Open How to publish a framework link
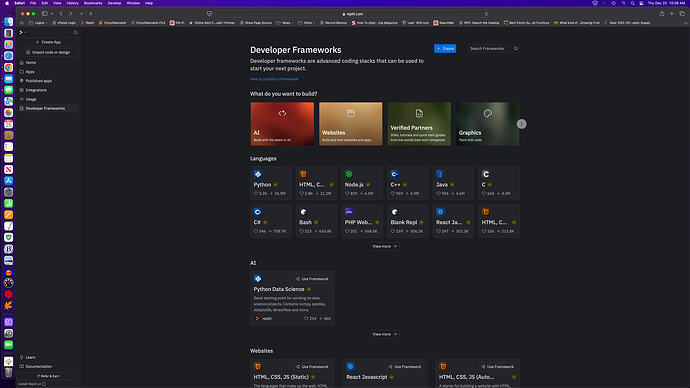690x388 pixels. [274, 79]
